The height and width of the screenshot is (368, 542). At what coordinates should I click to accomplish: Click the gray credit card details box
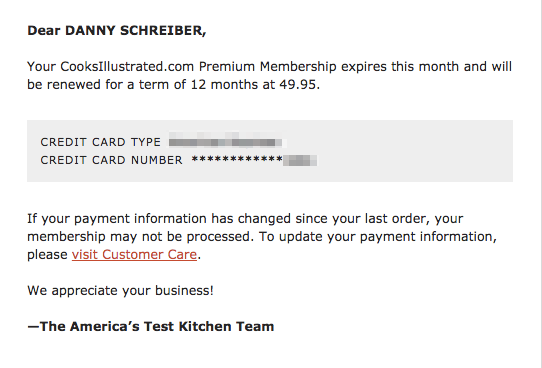click(270, 151)
